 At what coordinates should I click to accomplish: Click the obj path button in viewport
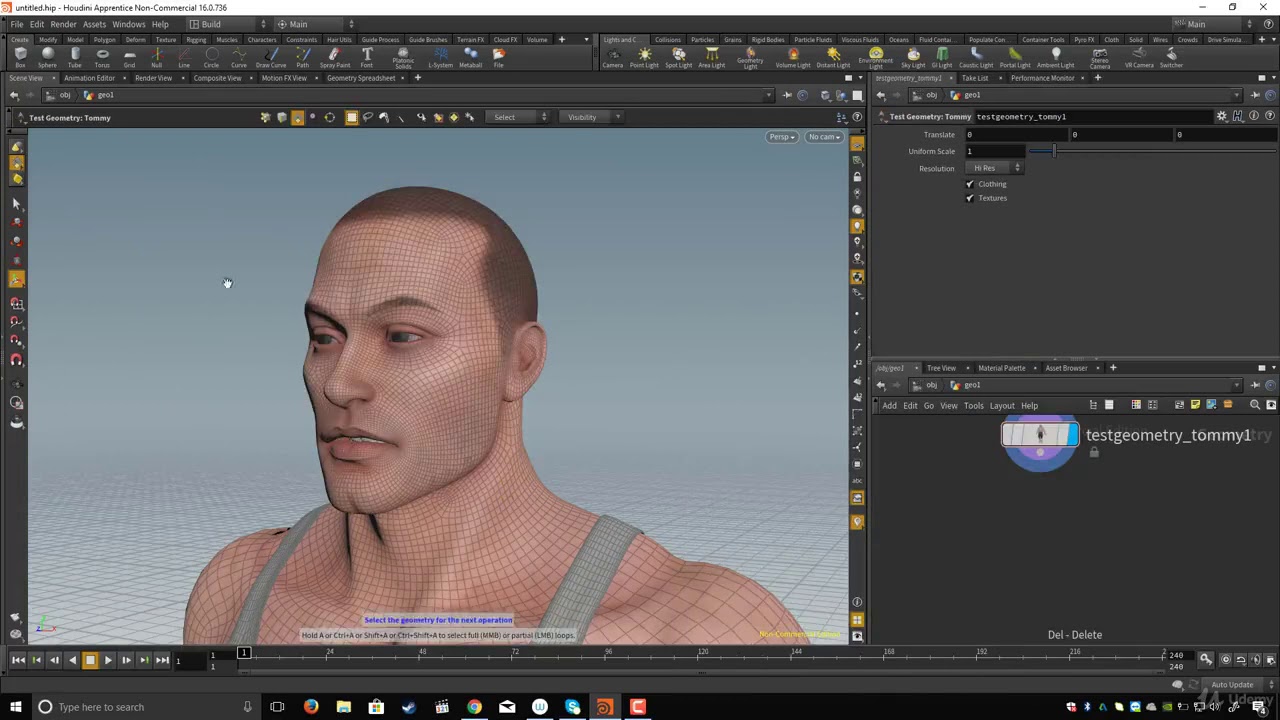pyautogui.click(x=60, y=95)
